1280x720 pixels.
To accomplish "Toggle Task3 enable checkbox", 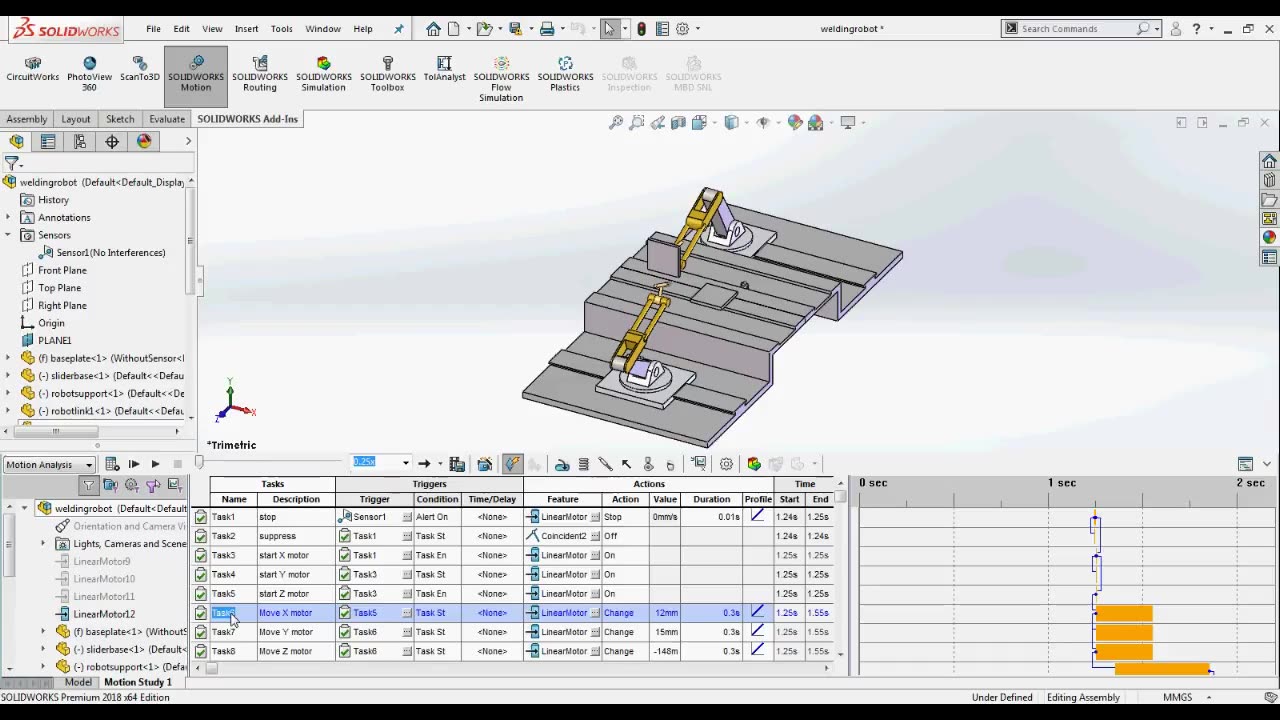I will coord(201,555).
